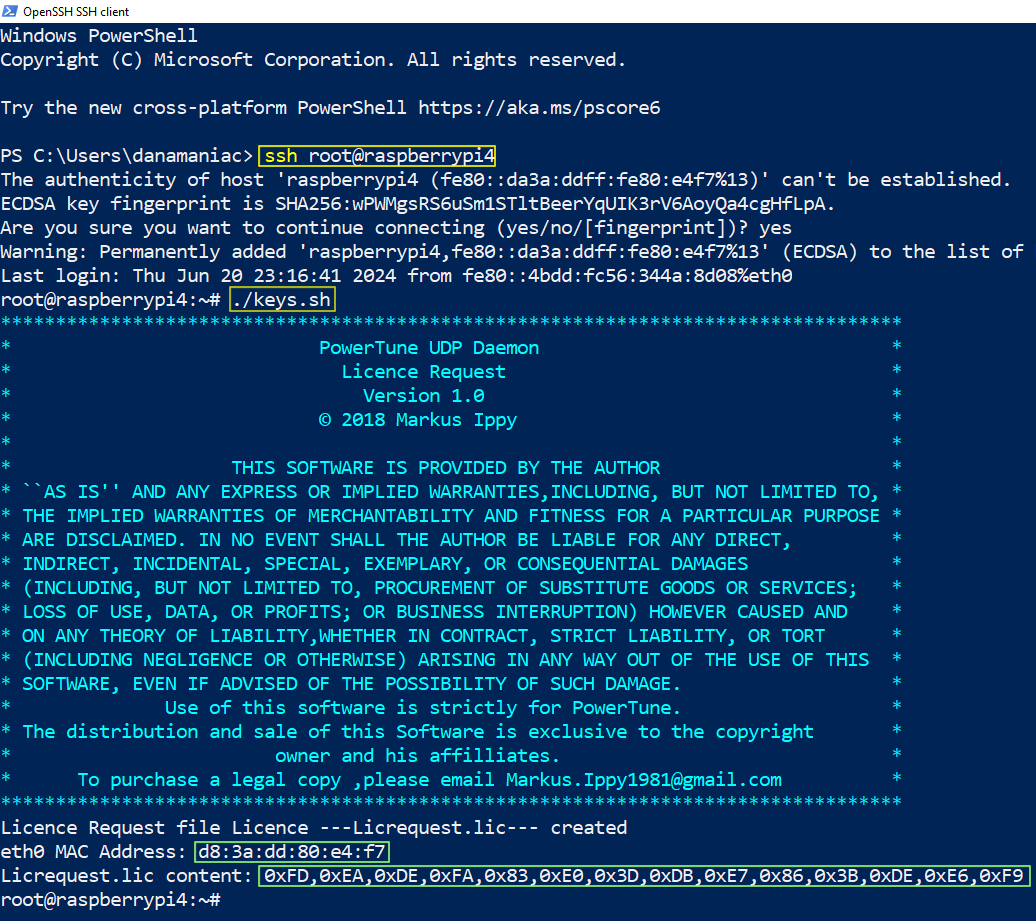
Task: Click the "The authenticity of host" message
Action: [x=505, y=180]
